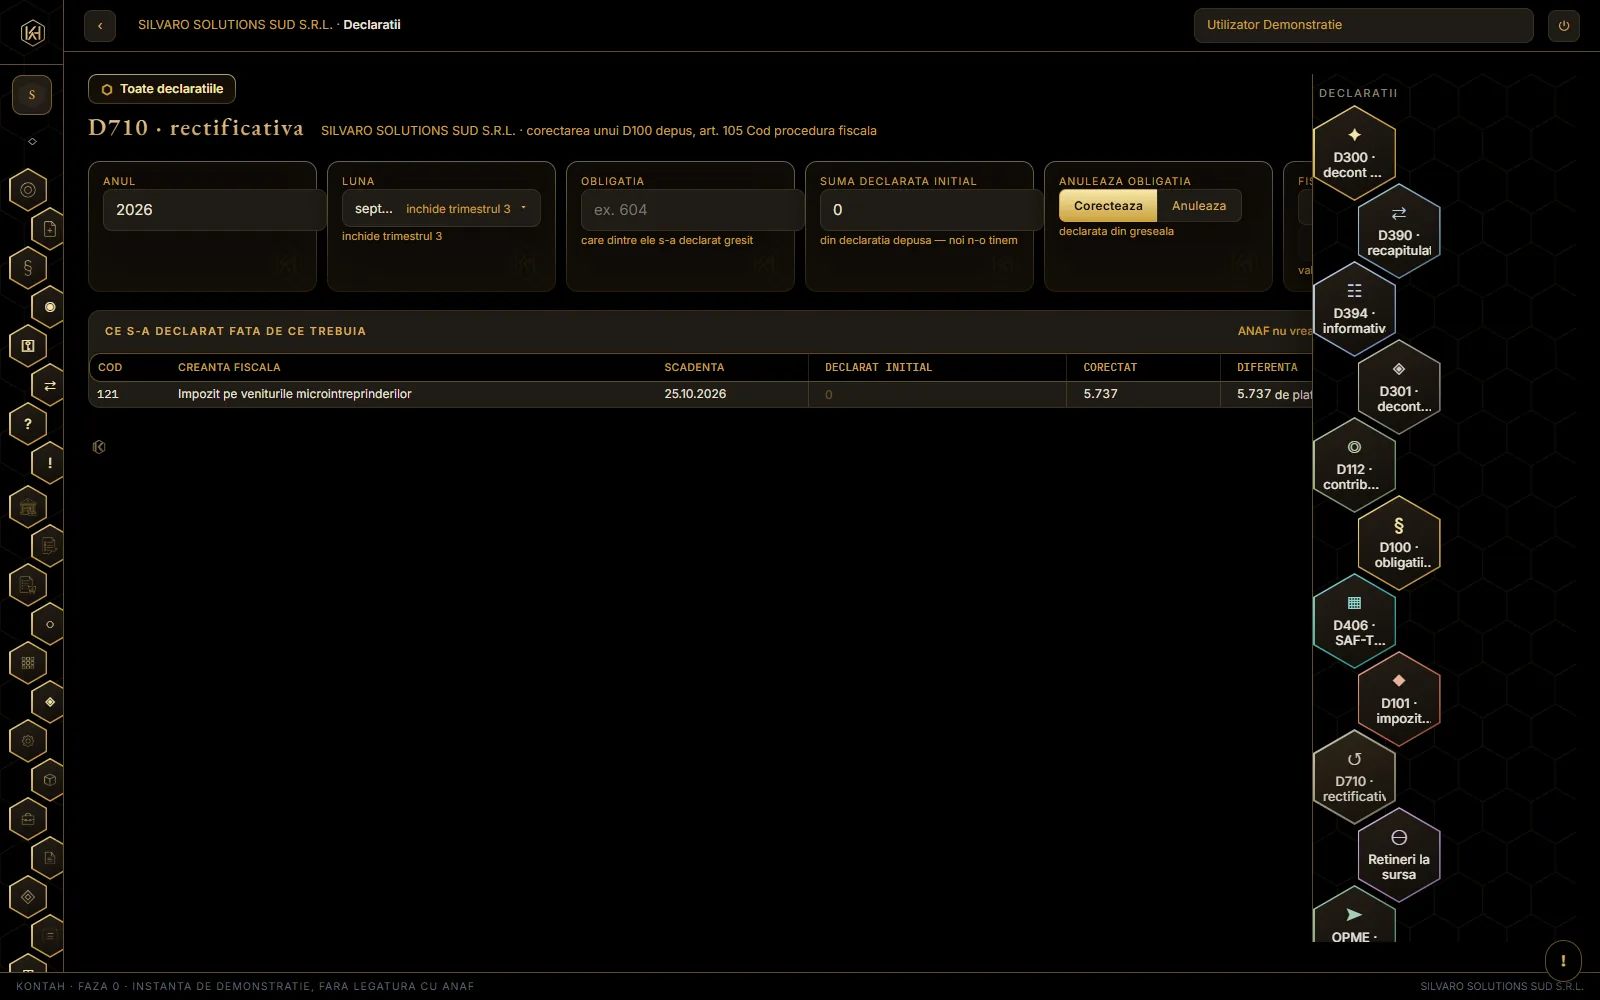
Task: Select the D100 obligatii tile
Action: pos(1399,544)
